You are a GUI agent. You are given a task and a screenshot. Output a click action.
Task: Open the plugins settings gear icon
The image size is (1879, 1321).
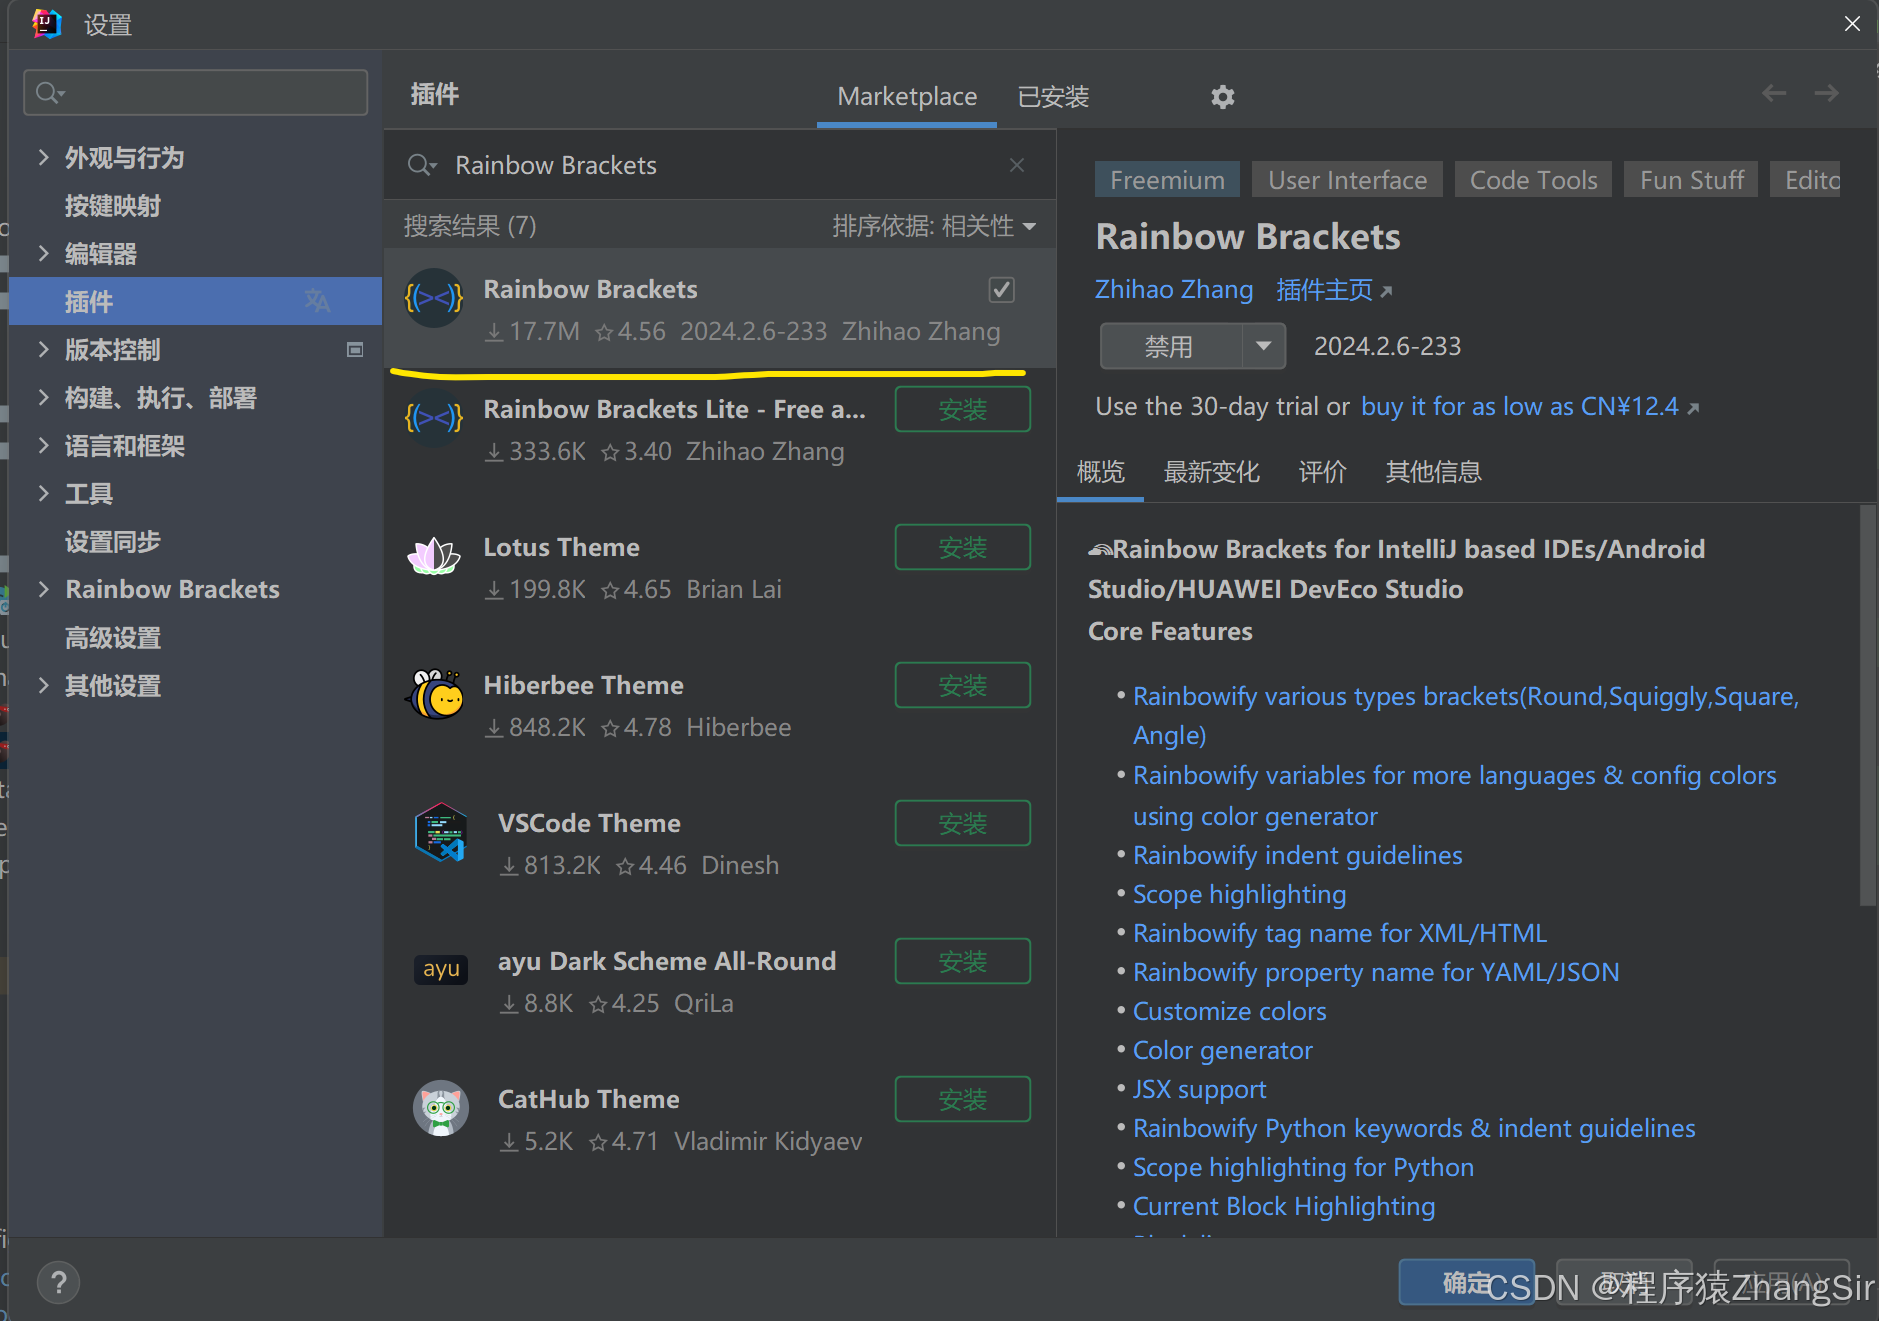tap(1222, 97)
